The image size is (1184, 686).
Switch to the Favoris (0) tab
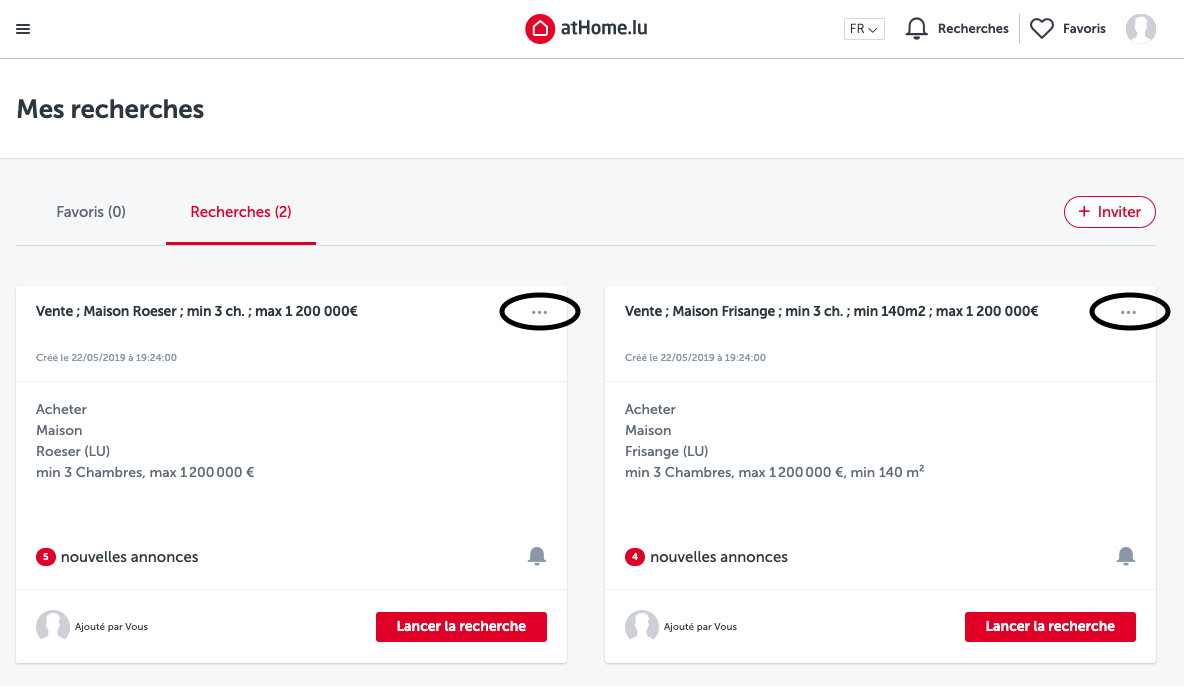(91, 212)
